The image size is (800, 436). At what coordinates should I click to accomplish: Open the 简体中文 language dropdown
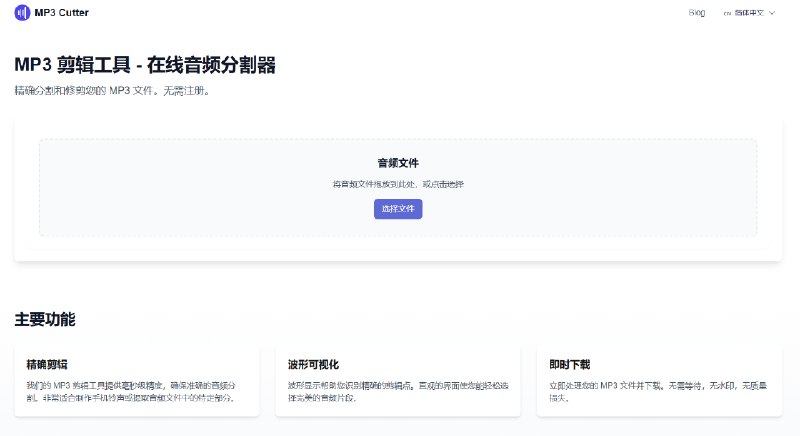pyautogui.click(x=748, y=13)
